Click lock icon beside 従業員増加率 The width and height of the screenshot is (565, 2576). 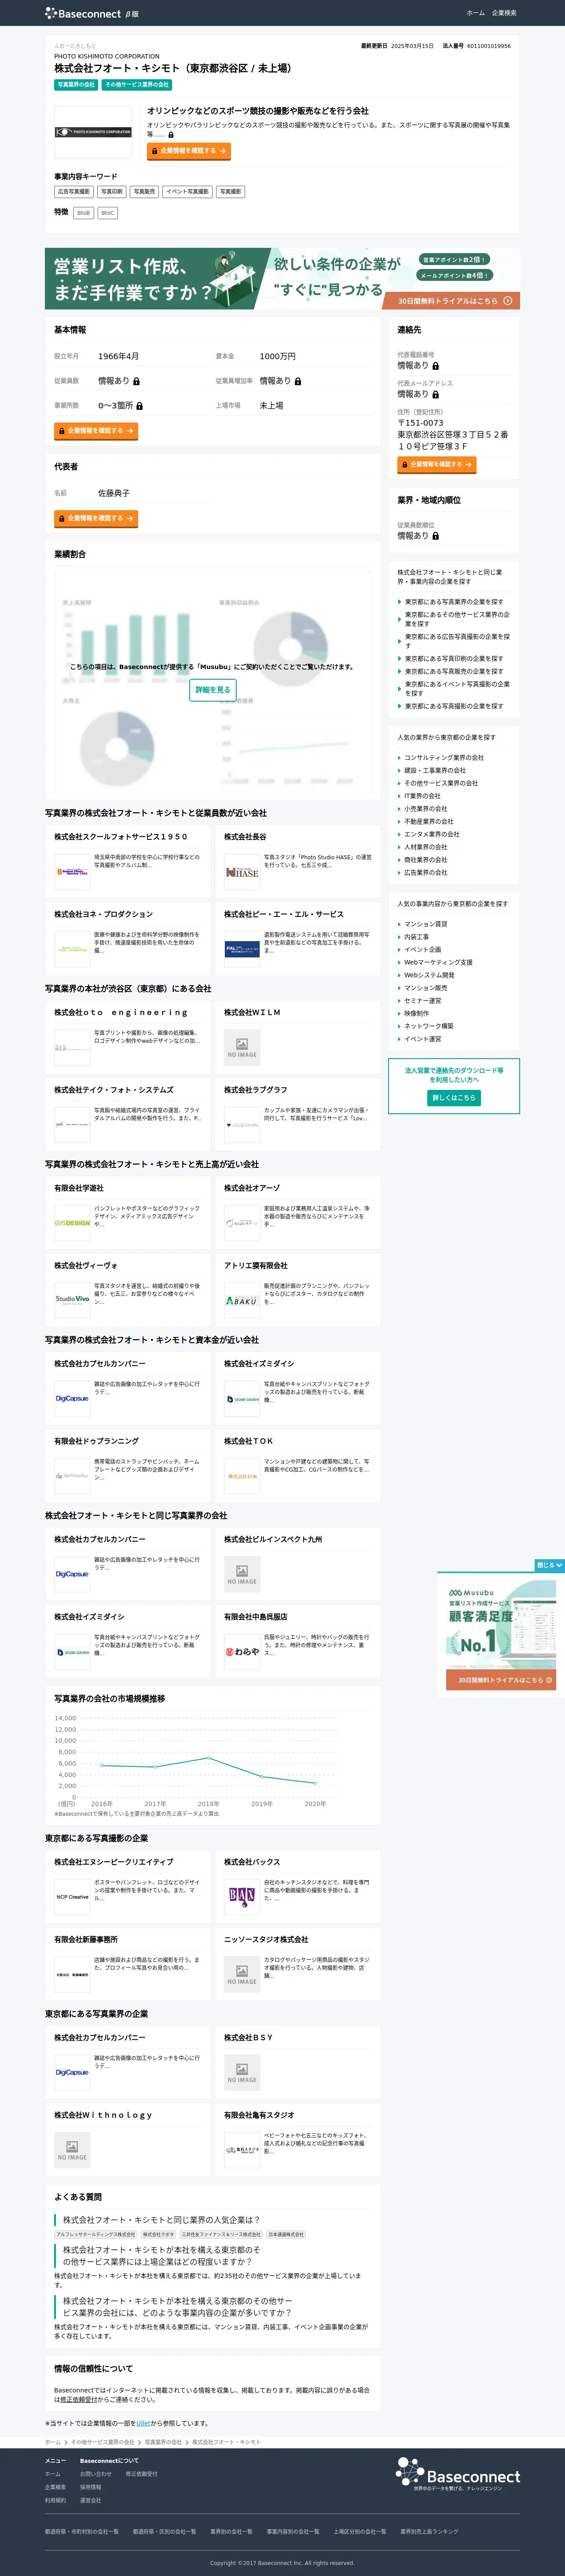[x=298, y=382]
